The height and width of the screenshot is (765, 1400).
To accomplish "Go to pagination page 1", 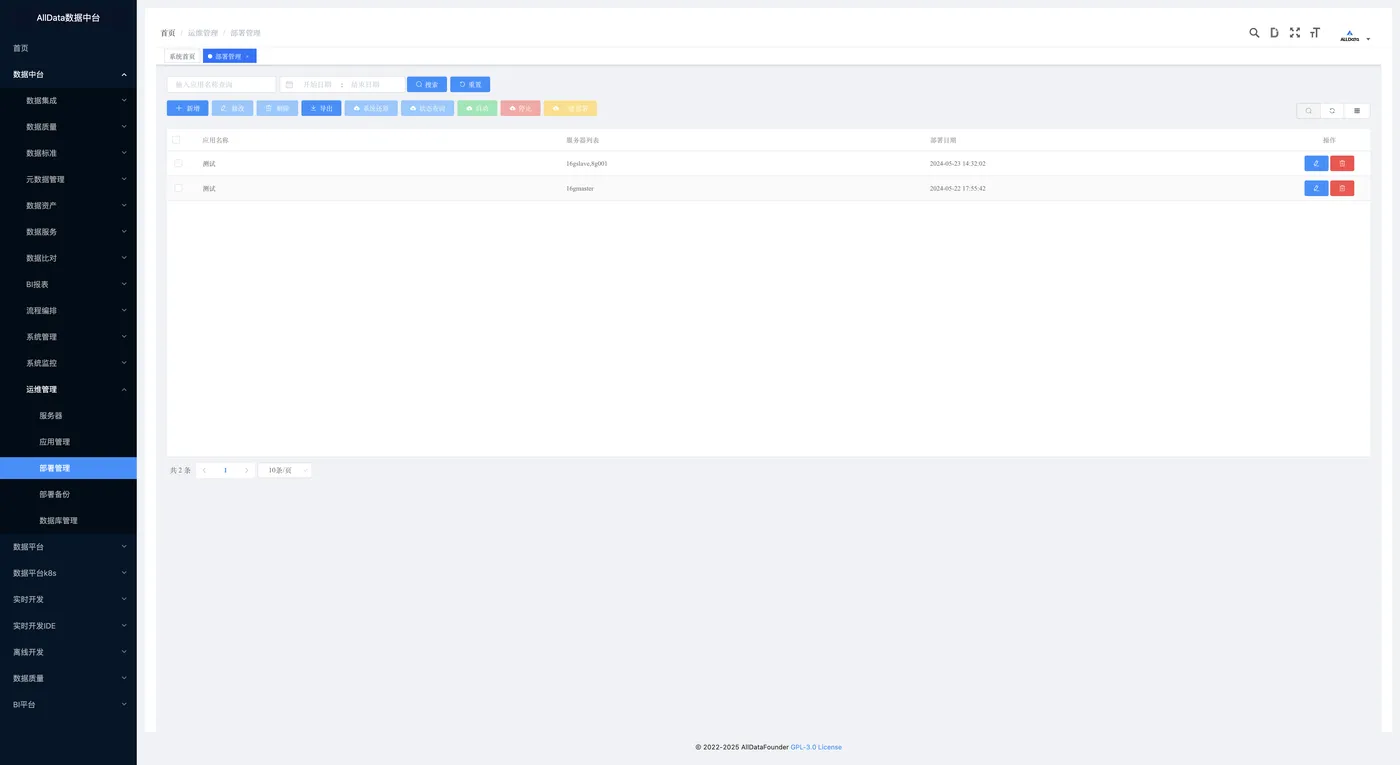I will [x=225, y=470].
